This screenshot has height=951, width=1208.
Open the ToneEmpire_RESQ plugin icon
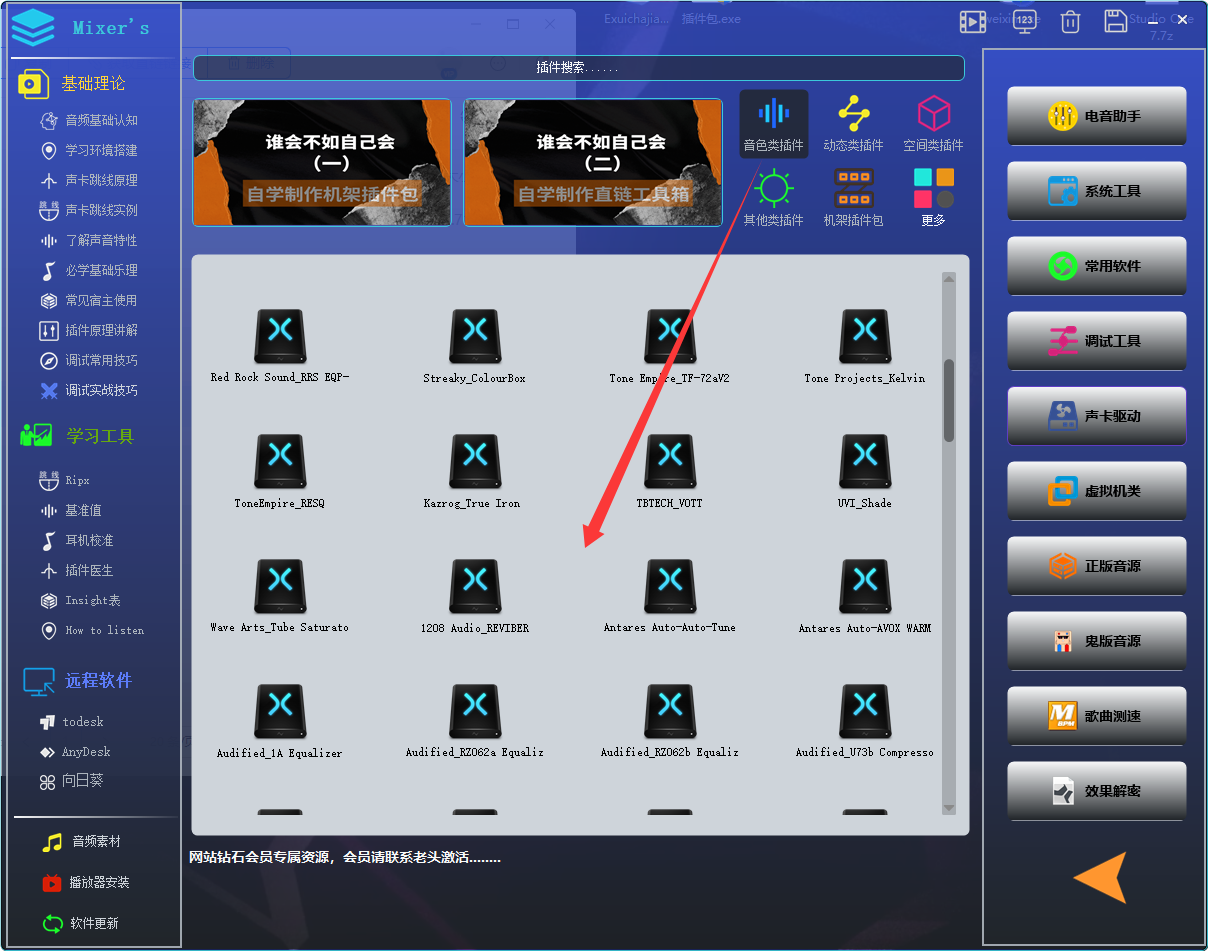(x=280, y=461)
